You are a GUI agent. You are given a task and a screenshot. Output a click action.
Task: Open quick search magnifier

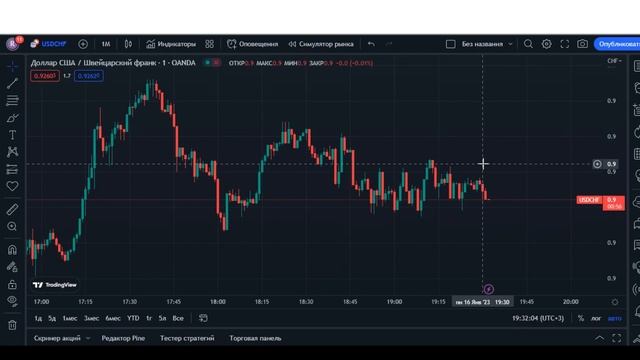[x=528, y=44]
